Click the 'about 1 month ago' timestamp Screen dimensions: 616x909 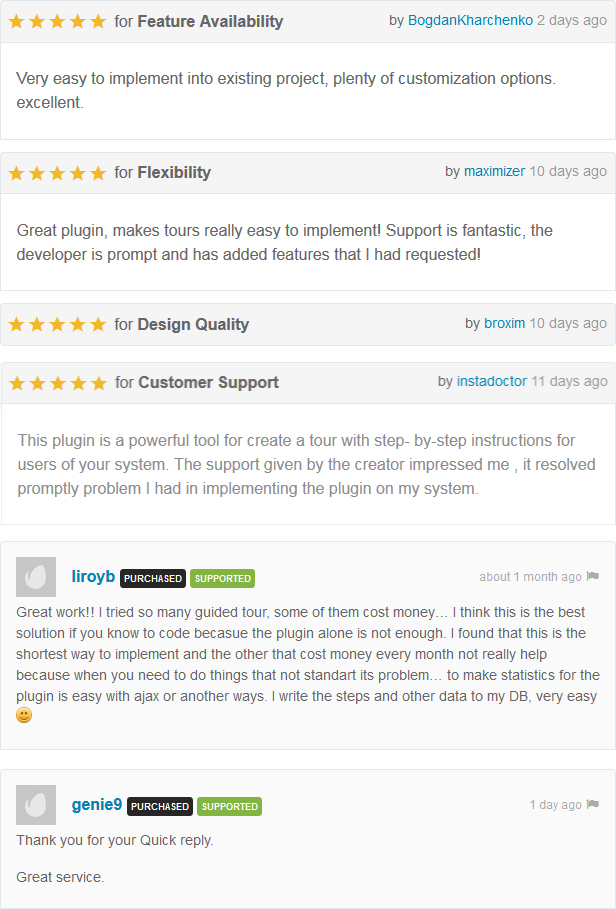530,577
